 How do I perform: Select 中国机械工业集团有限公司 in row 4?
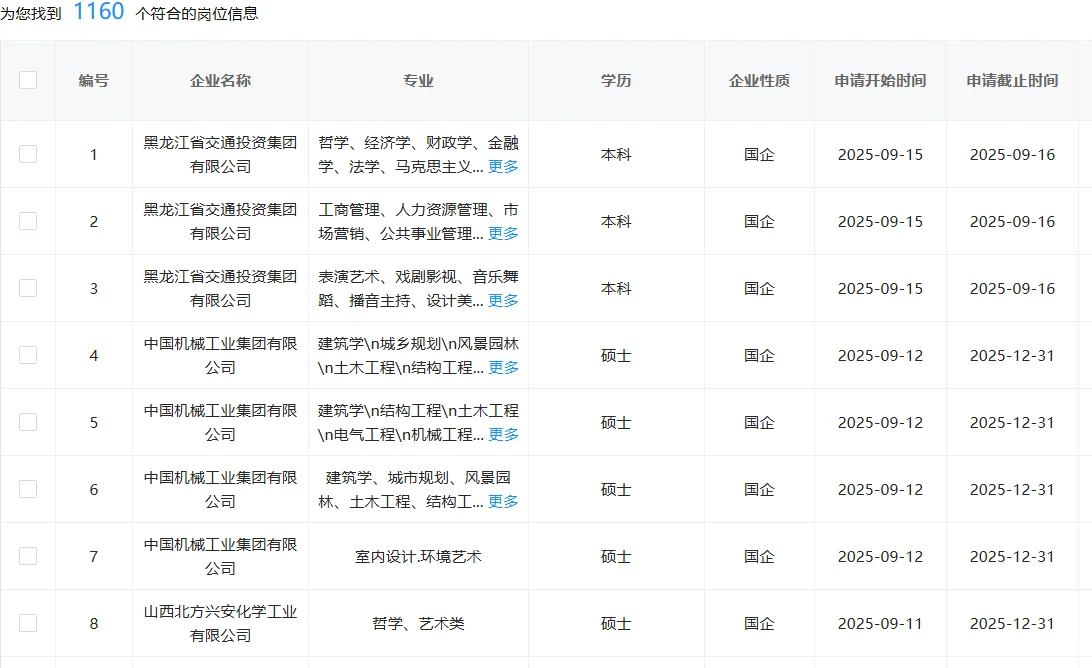pyautogui.click(x=220, y=355)
